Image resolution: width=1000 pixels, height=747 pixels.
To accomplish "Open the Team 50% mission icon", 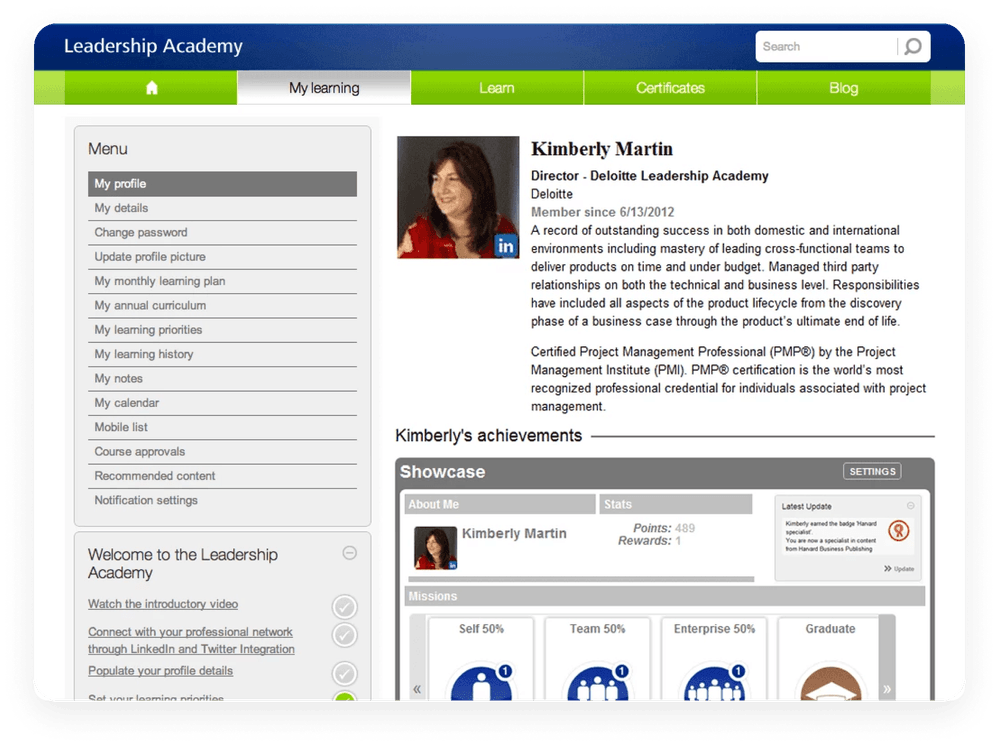I will (597, 683).
